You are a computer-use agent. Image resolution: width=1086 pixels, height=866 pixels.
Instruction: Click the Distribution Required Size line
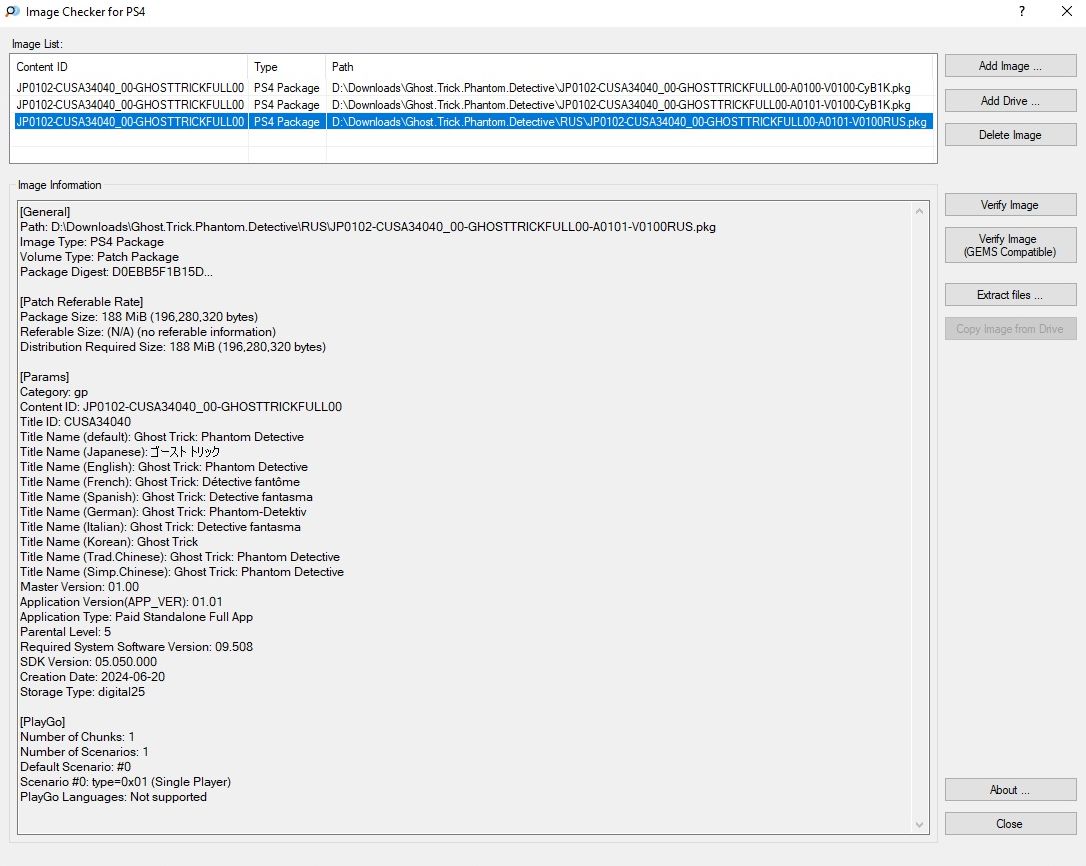click(x=173, y=347)
